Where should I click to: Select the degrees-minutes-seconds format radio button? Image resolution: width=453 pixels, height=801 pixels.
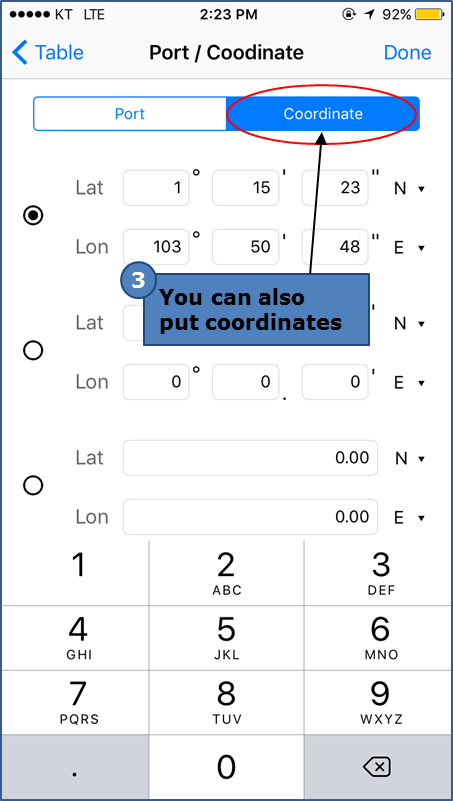click(33, 216)
